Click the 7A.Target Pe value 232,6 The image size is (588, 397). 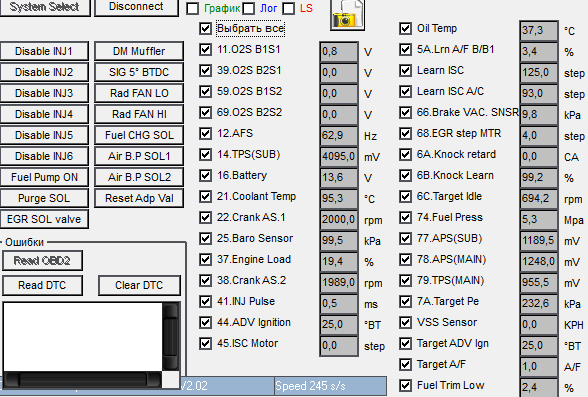[539, 303]
